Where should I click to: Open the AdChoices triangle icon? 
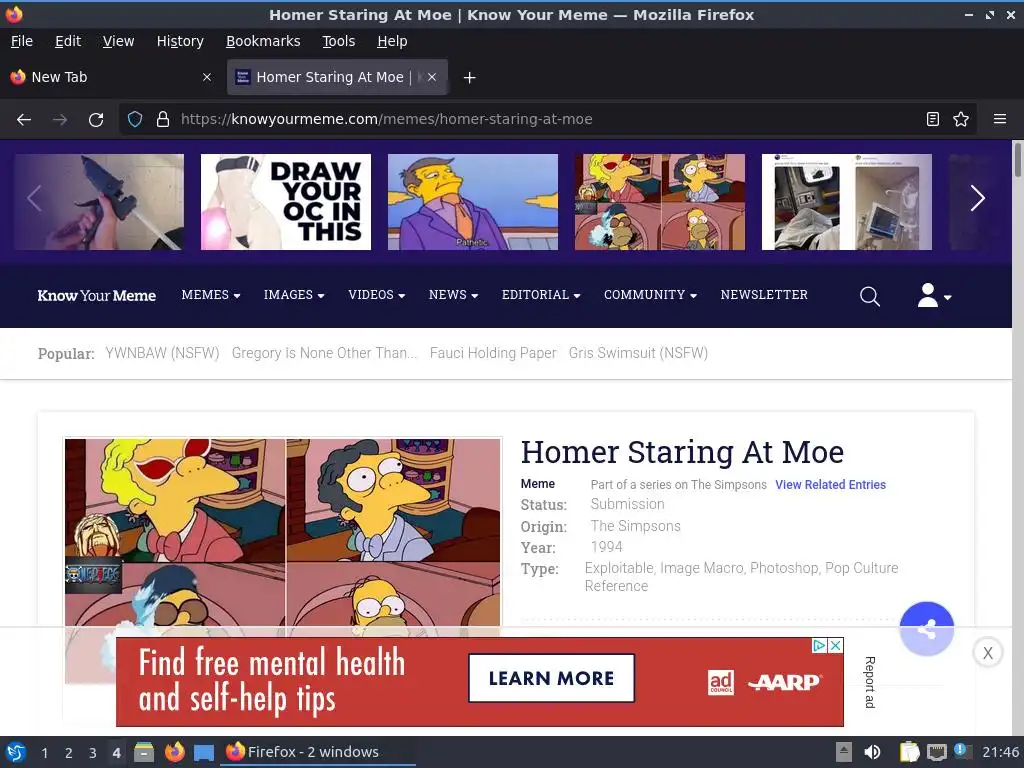click(x=820, y=645)
